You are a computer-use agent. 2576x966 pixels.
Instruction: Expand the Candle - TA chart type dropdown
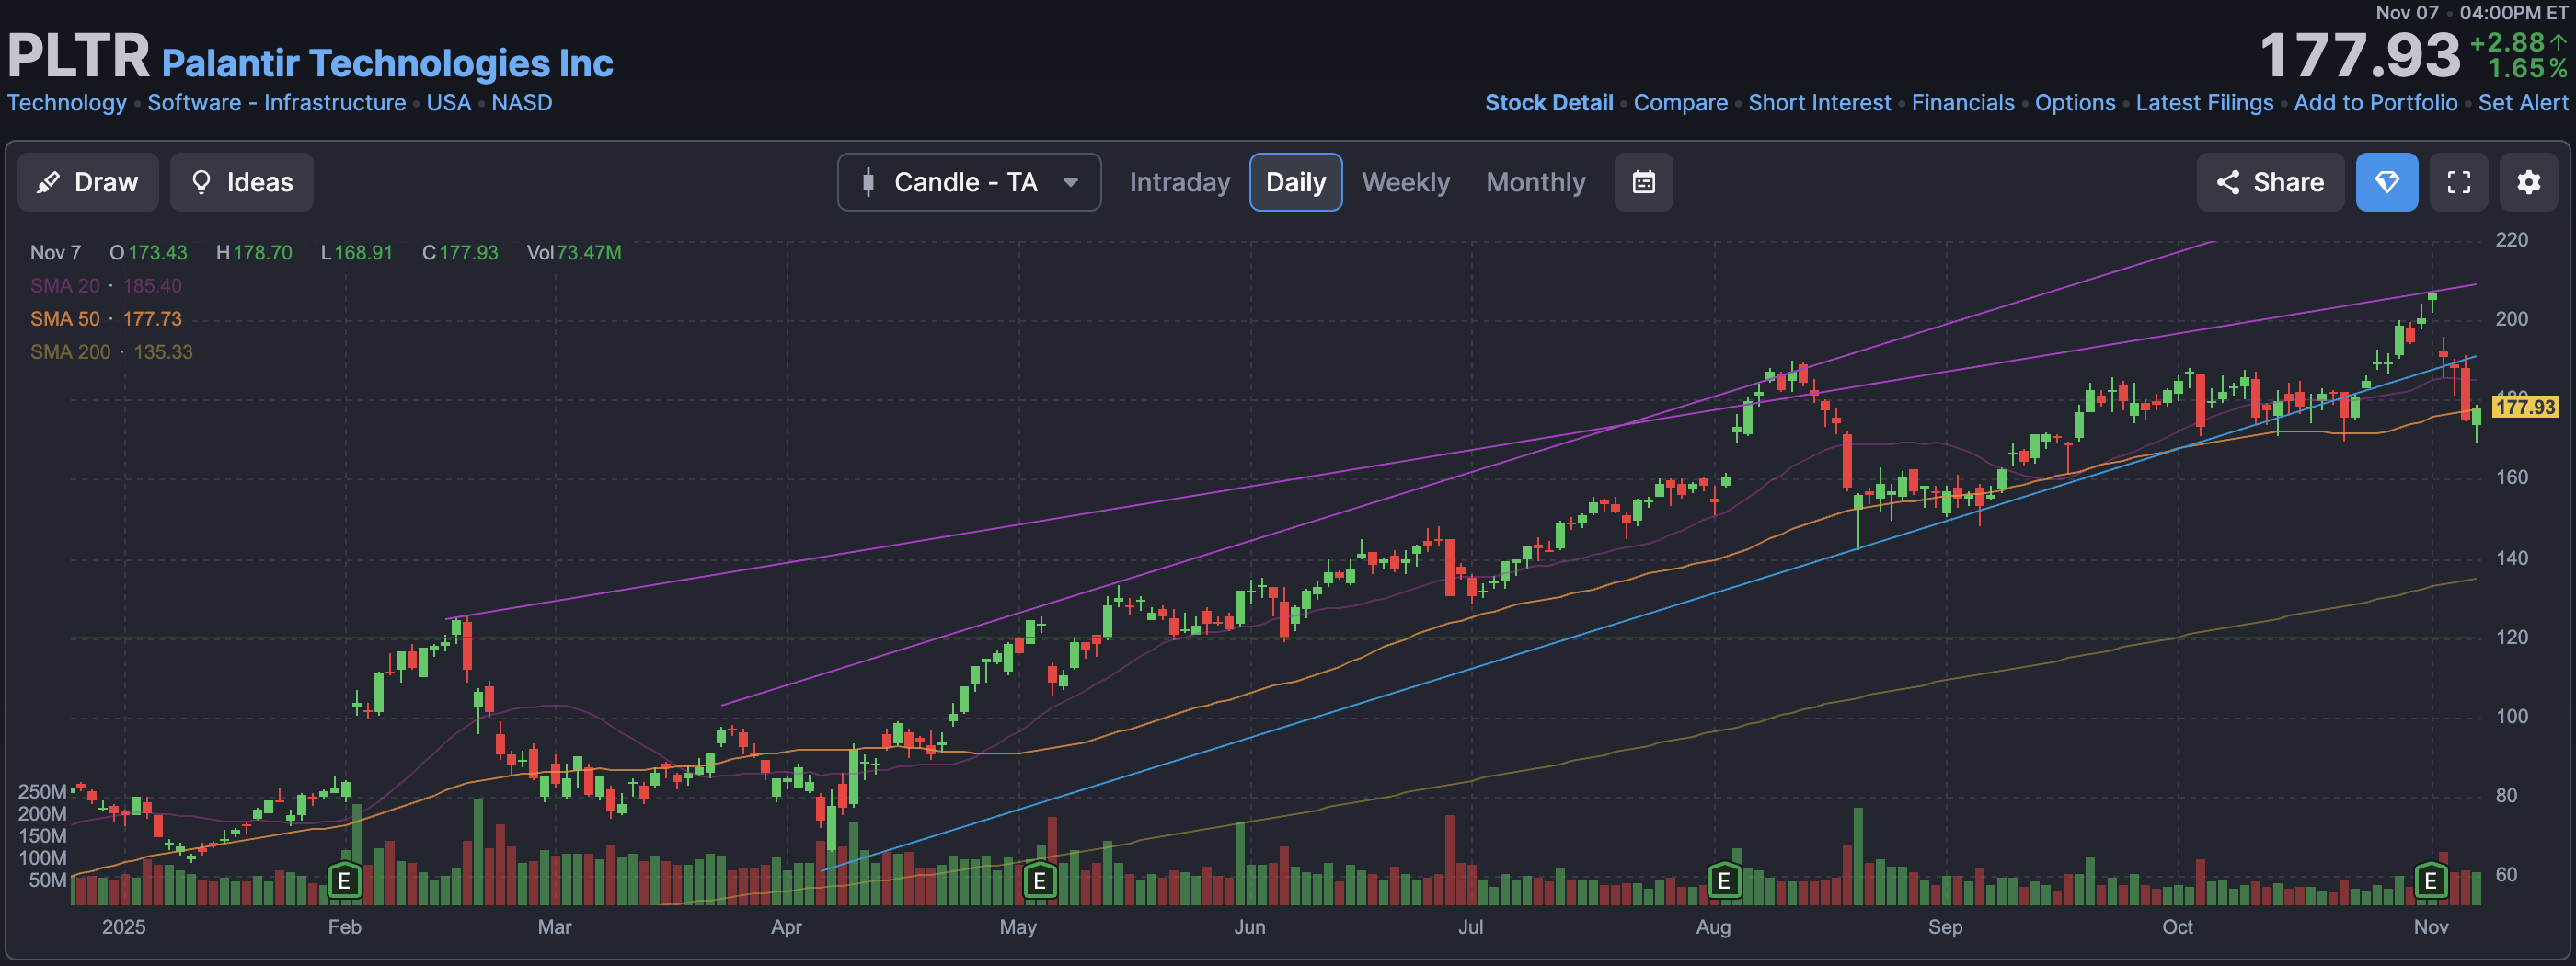tap(969, 182)
